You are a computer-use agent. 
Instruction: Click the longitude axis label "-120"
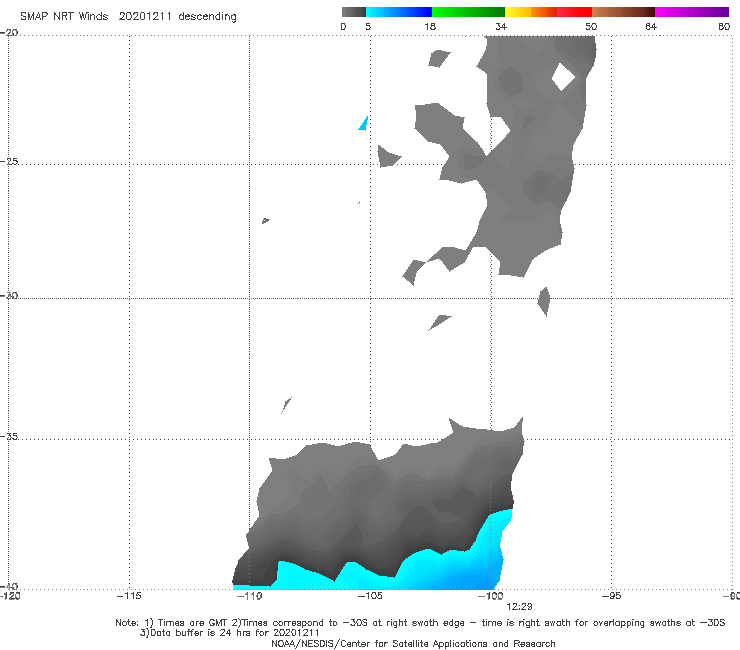(10, 596)
